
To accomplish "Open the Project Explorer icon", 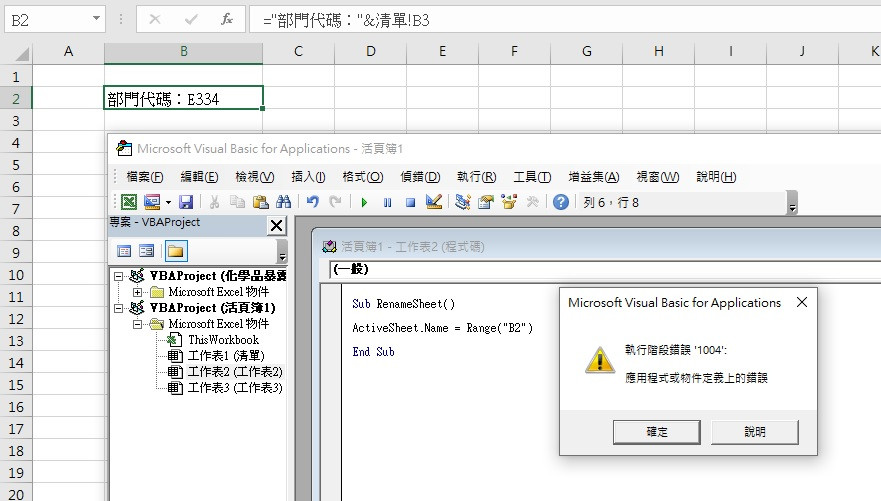I will tap(462, 202).
